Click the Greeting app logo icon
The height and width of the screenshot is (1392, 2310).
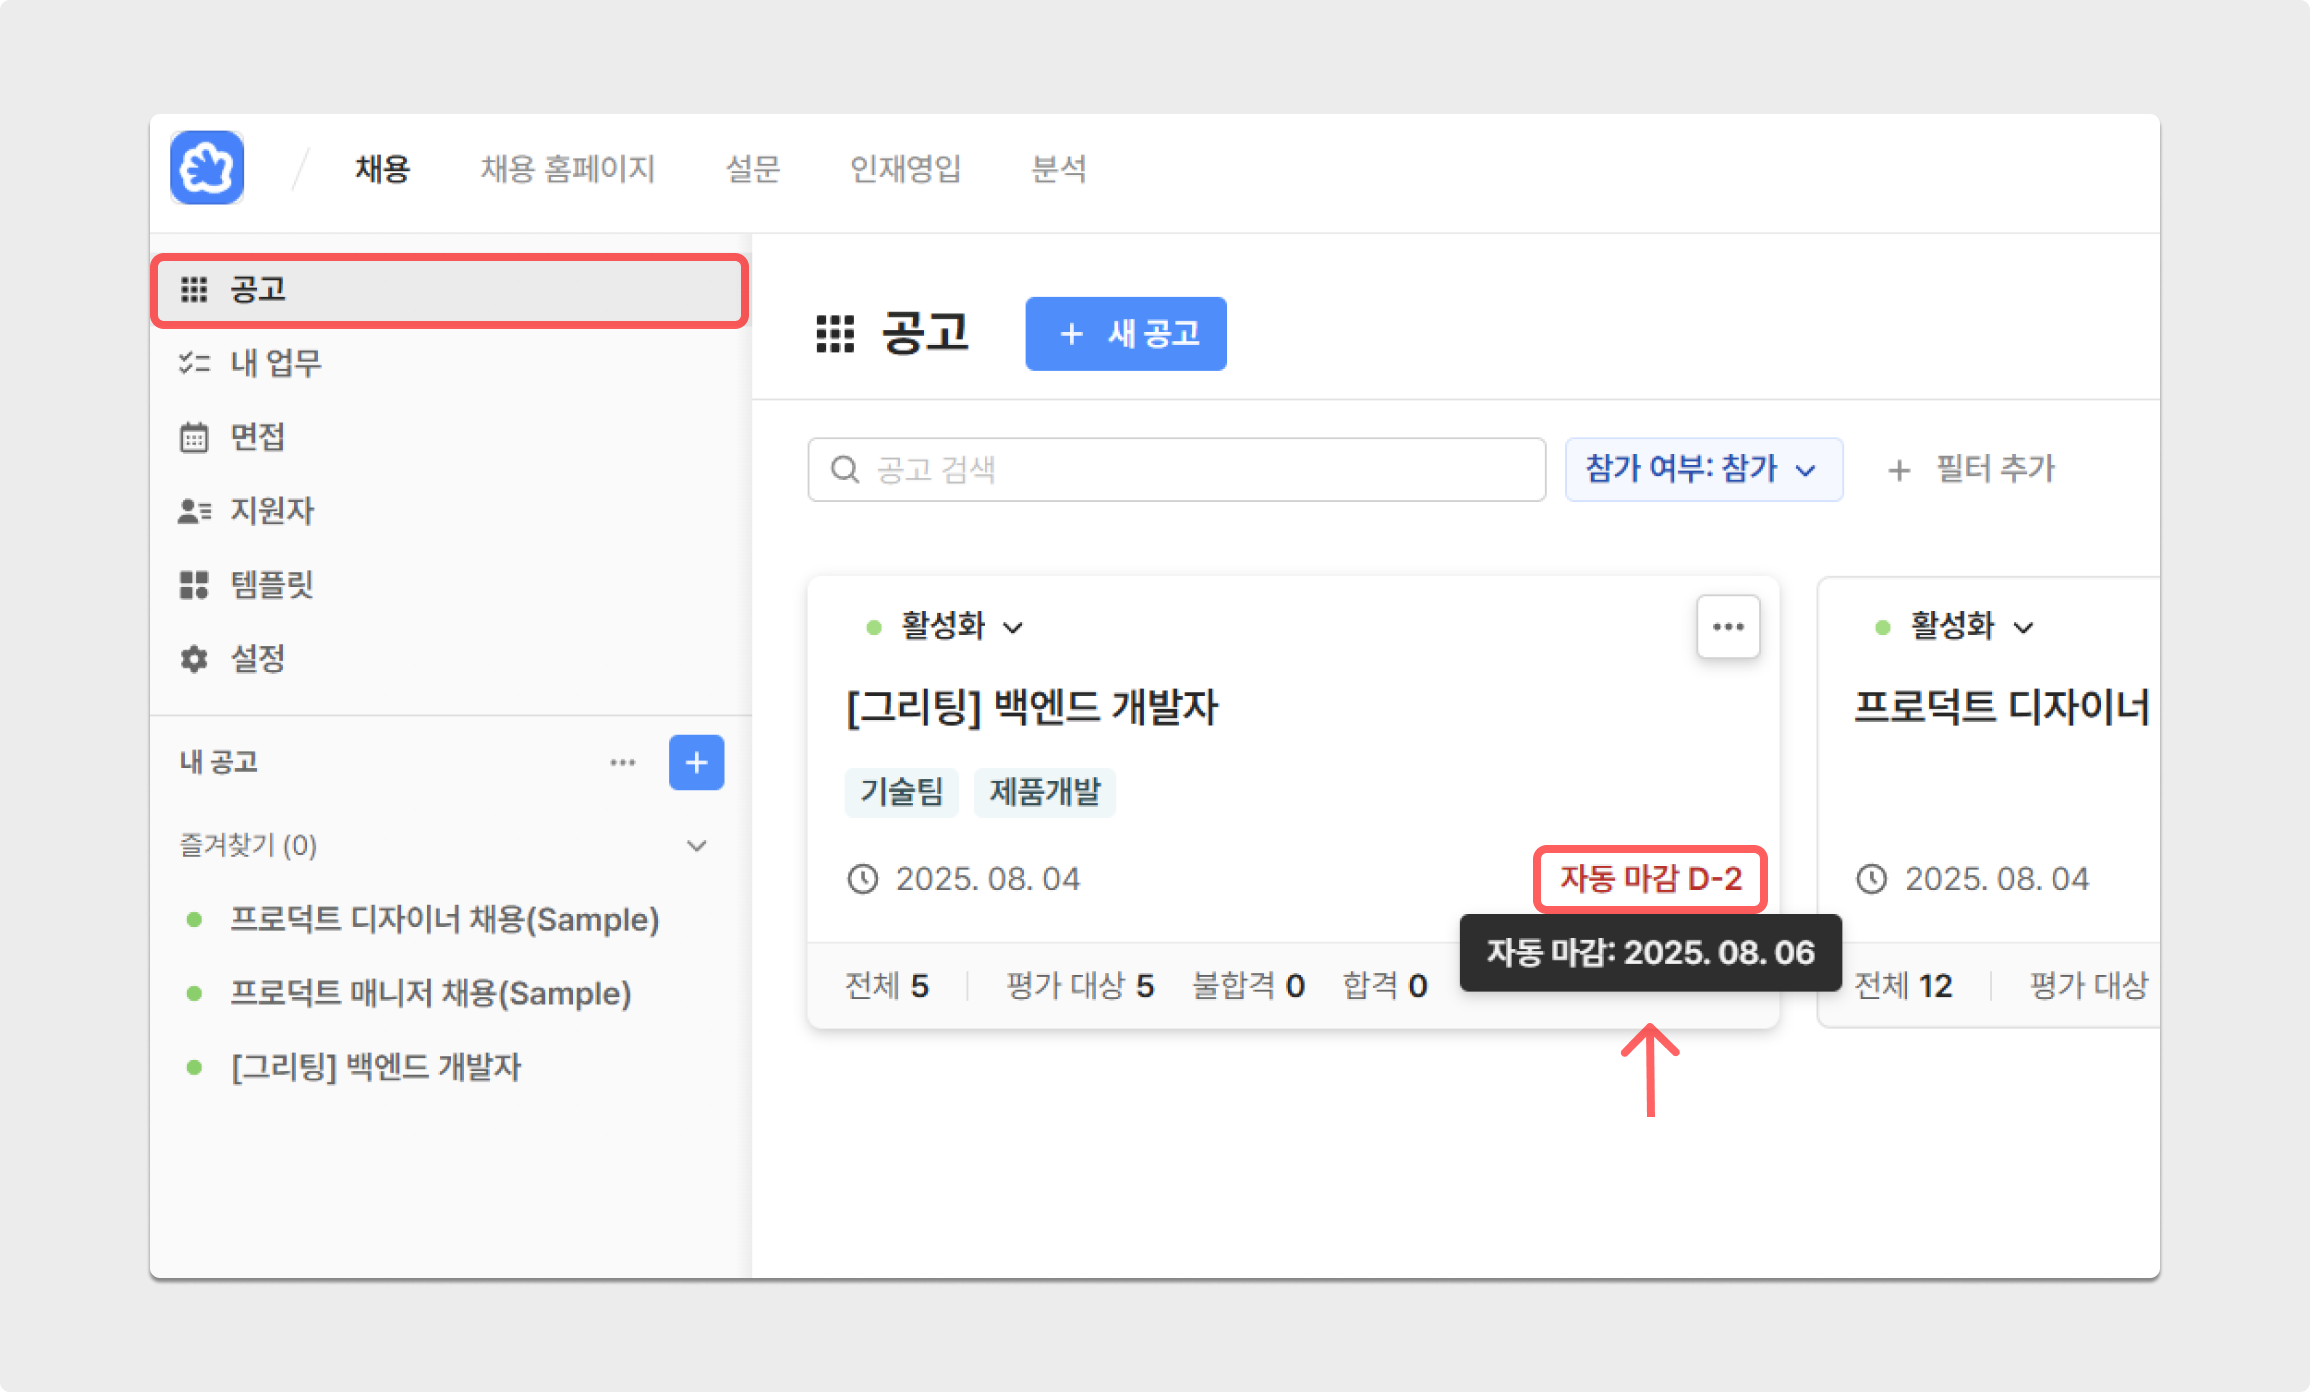[207, 168]
